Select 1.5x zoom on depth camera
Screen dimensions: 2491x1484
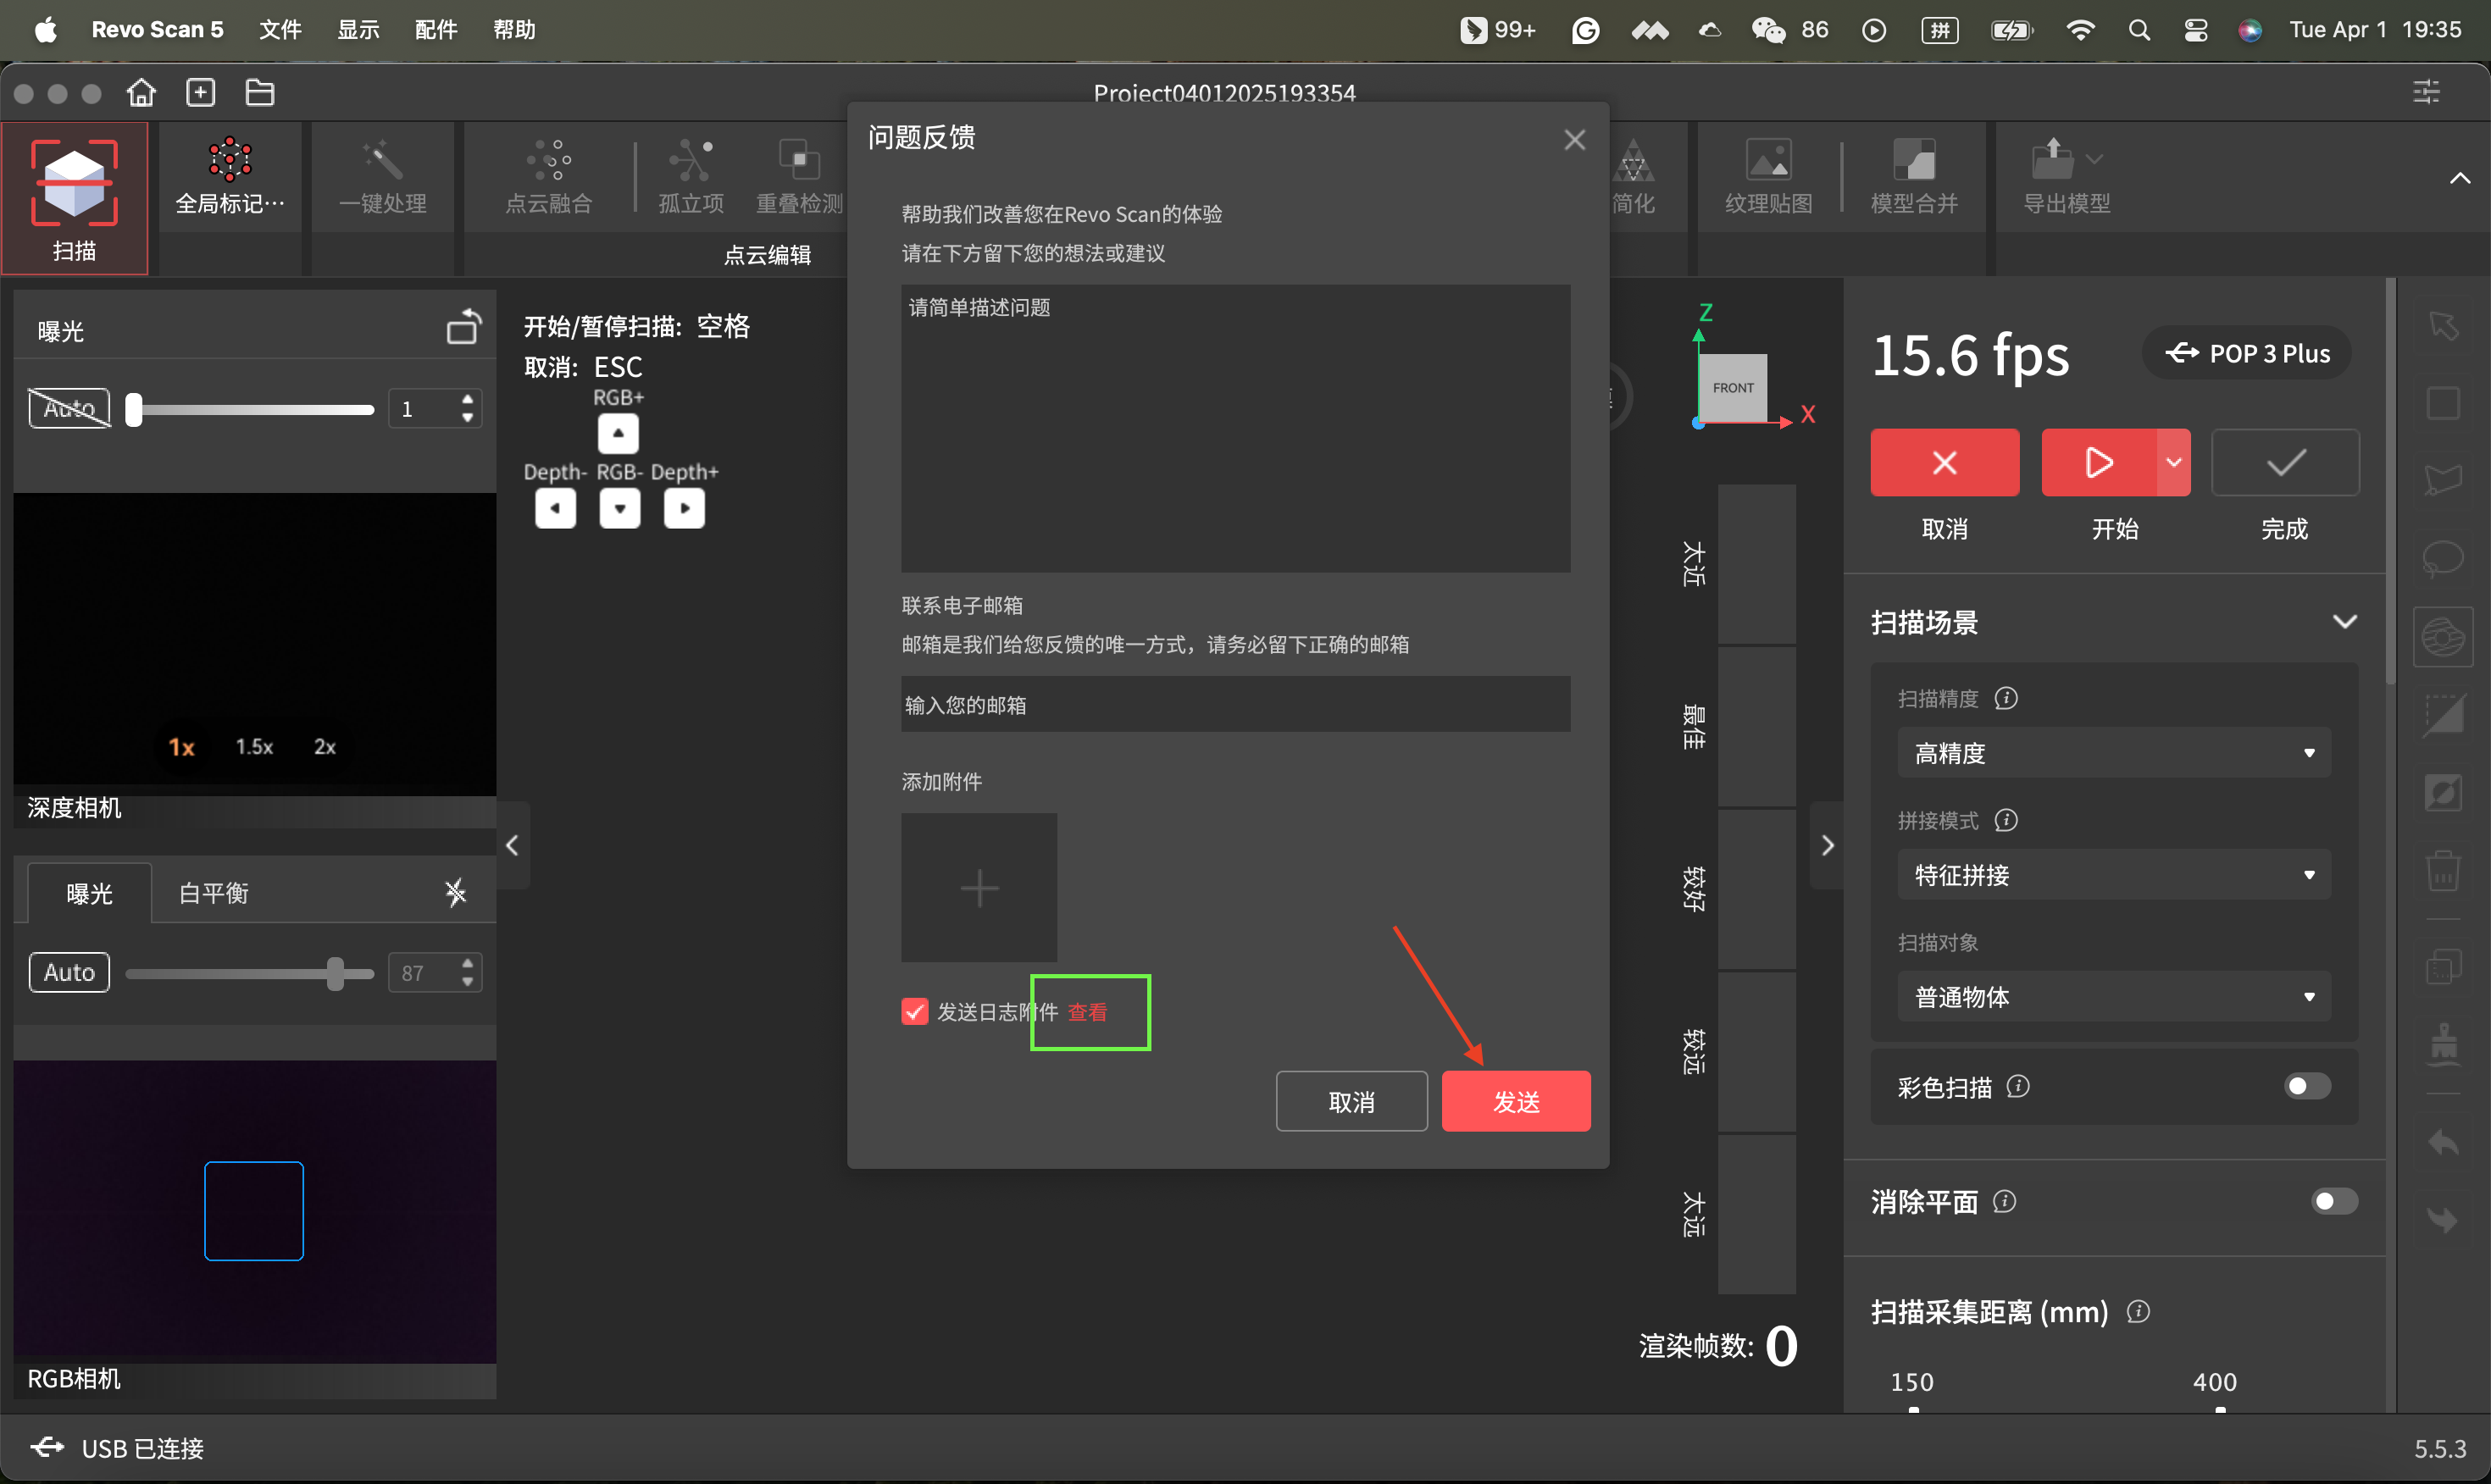[x=254, y=746]
